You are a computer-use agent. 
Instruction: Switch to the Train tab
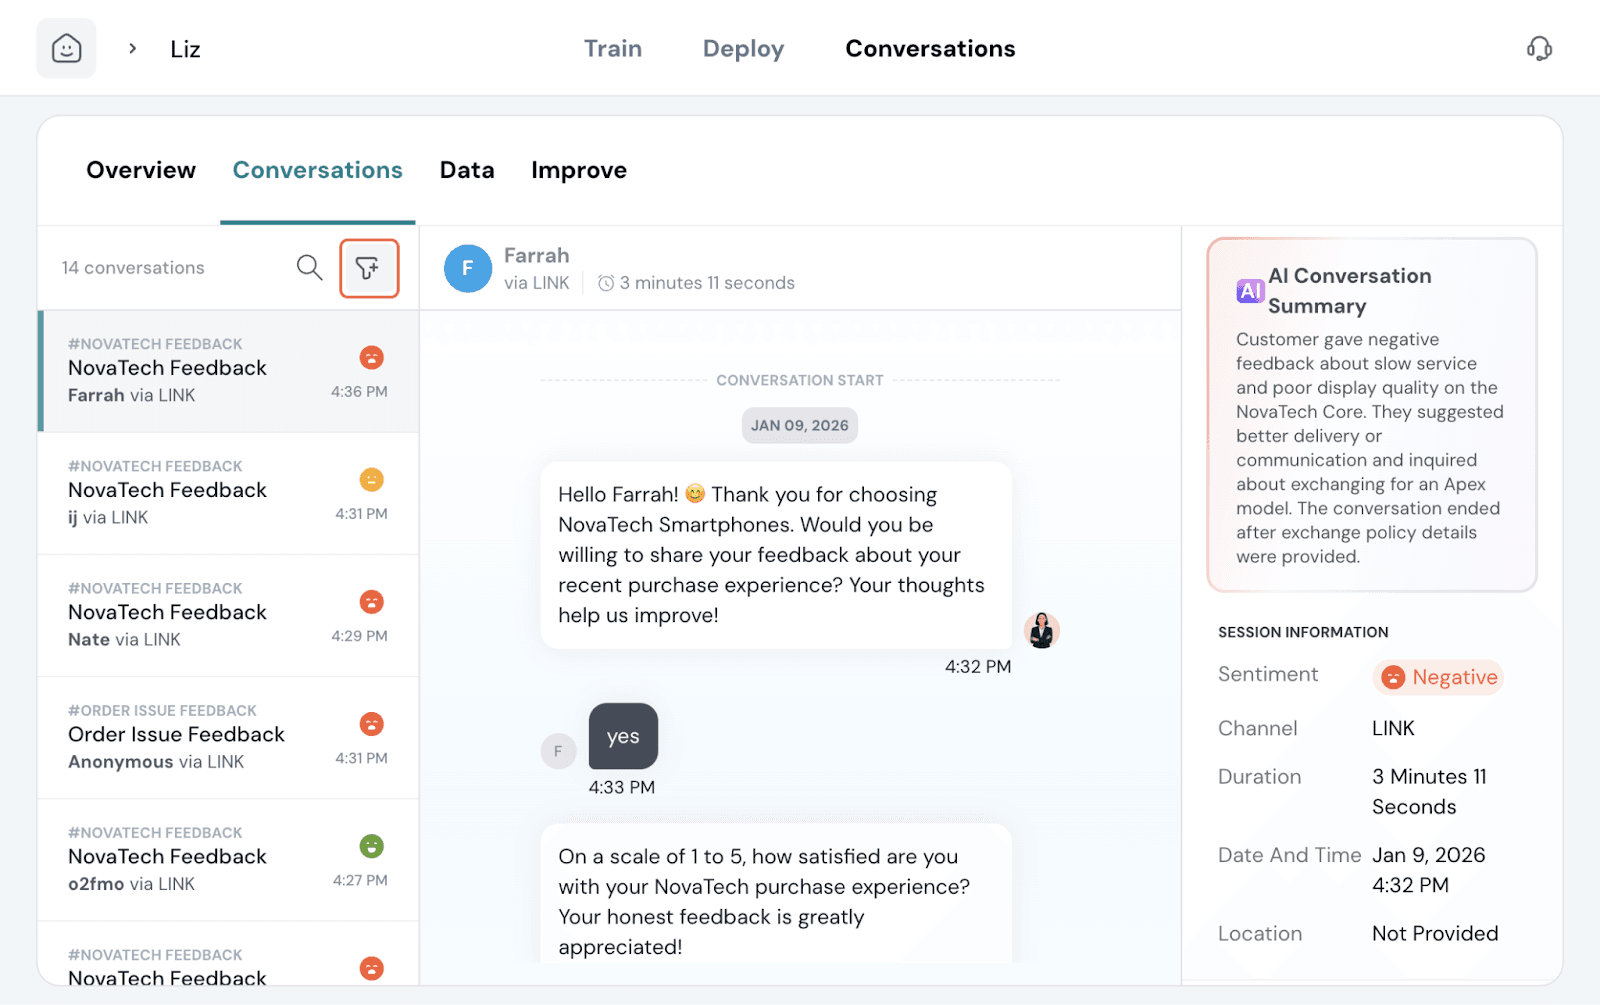click(612, 49)
